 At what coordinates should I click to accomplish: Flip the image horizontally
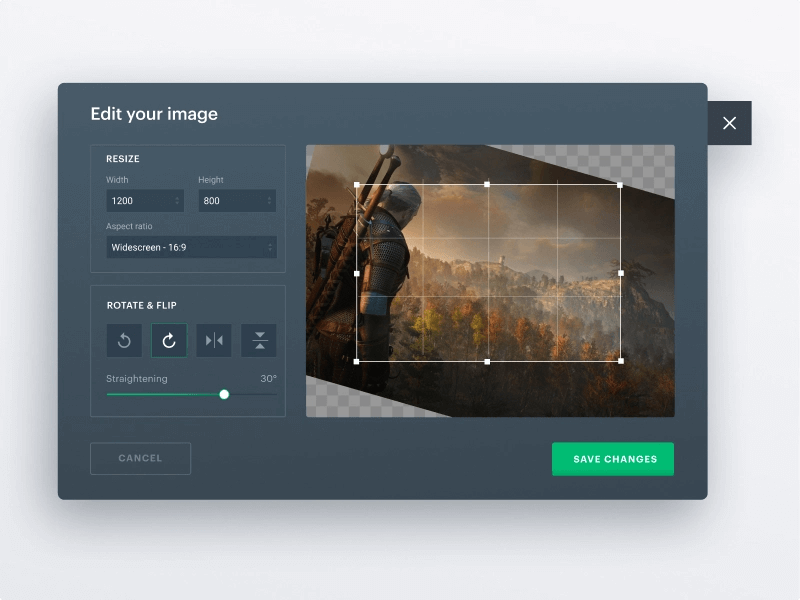point(214,341)
